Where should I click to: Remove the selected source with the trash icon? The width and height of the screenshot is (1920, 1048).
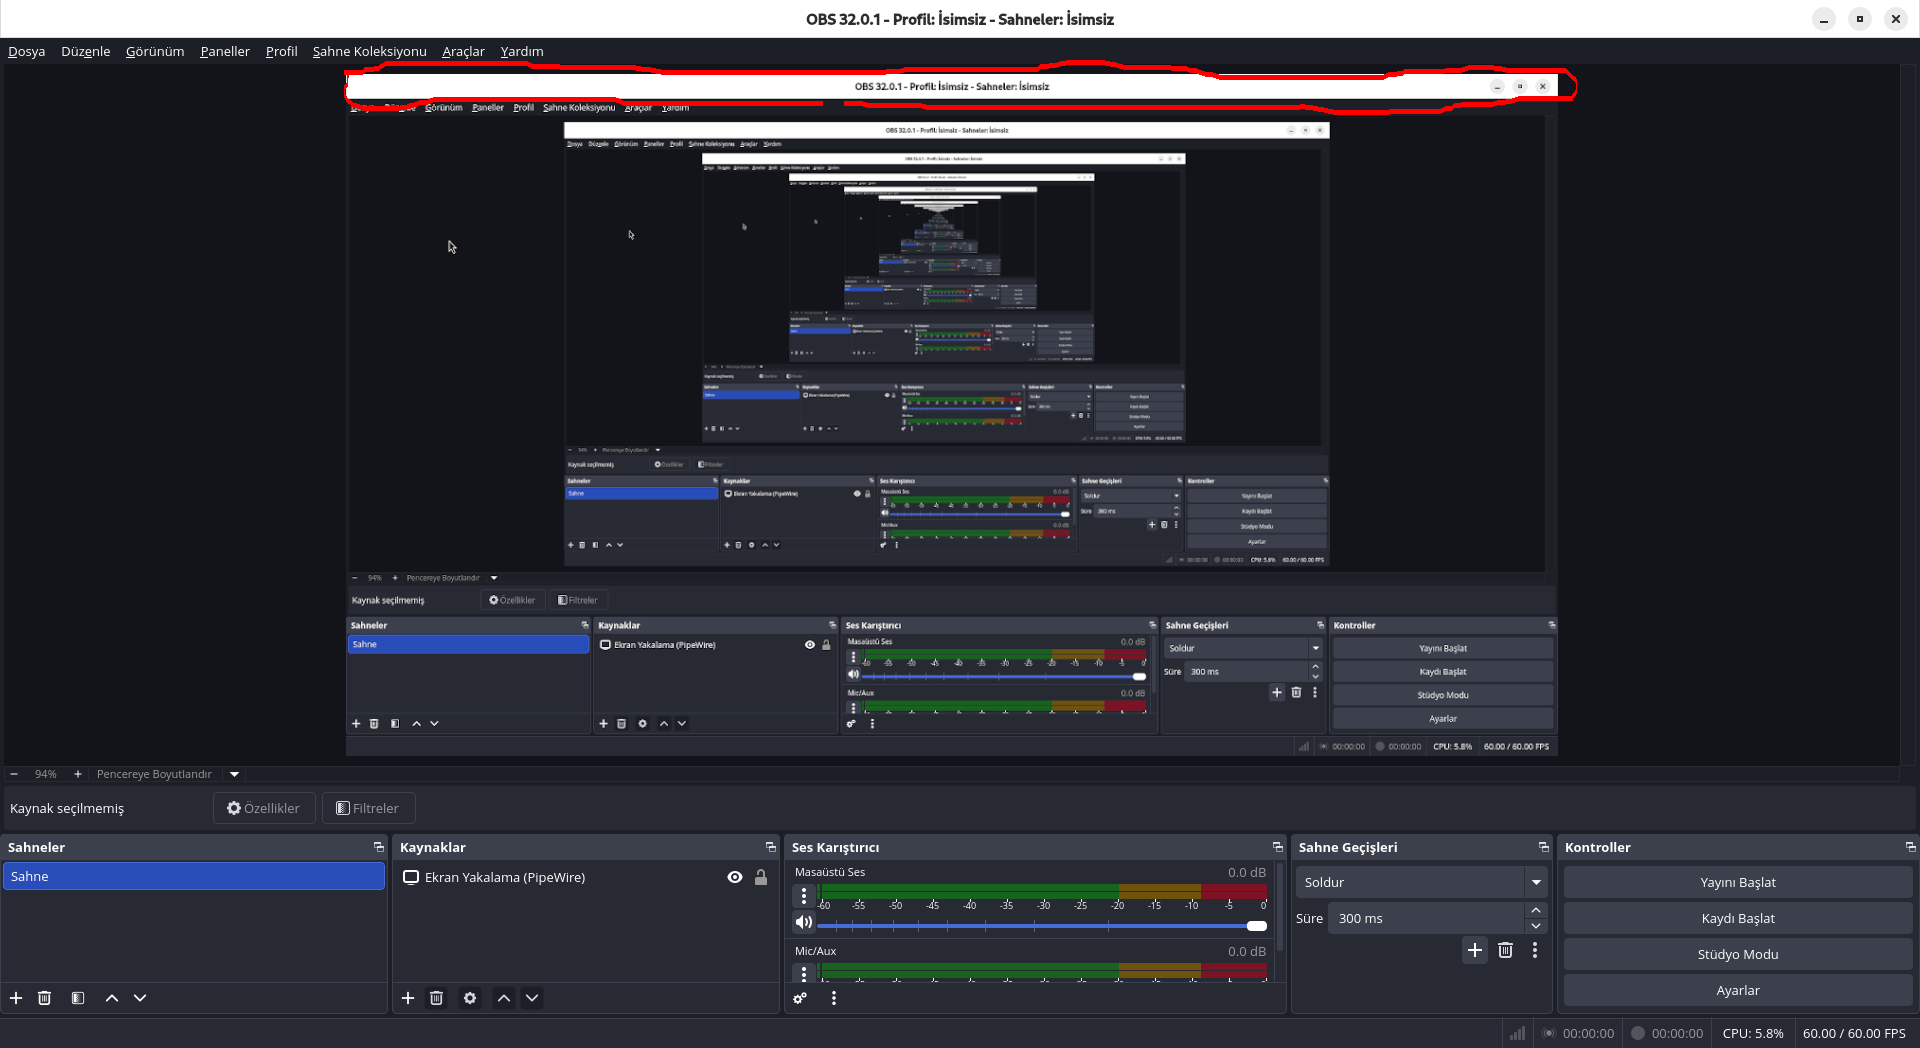(x=436, y=998)
